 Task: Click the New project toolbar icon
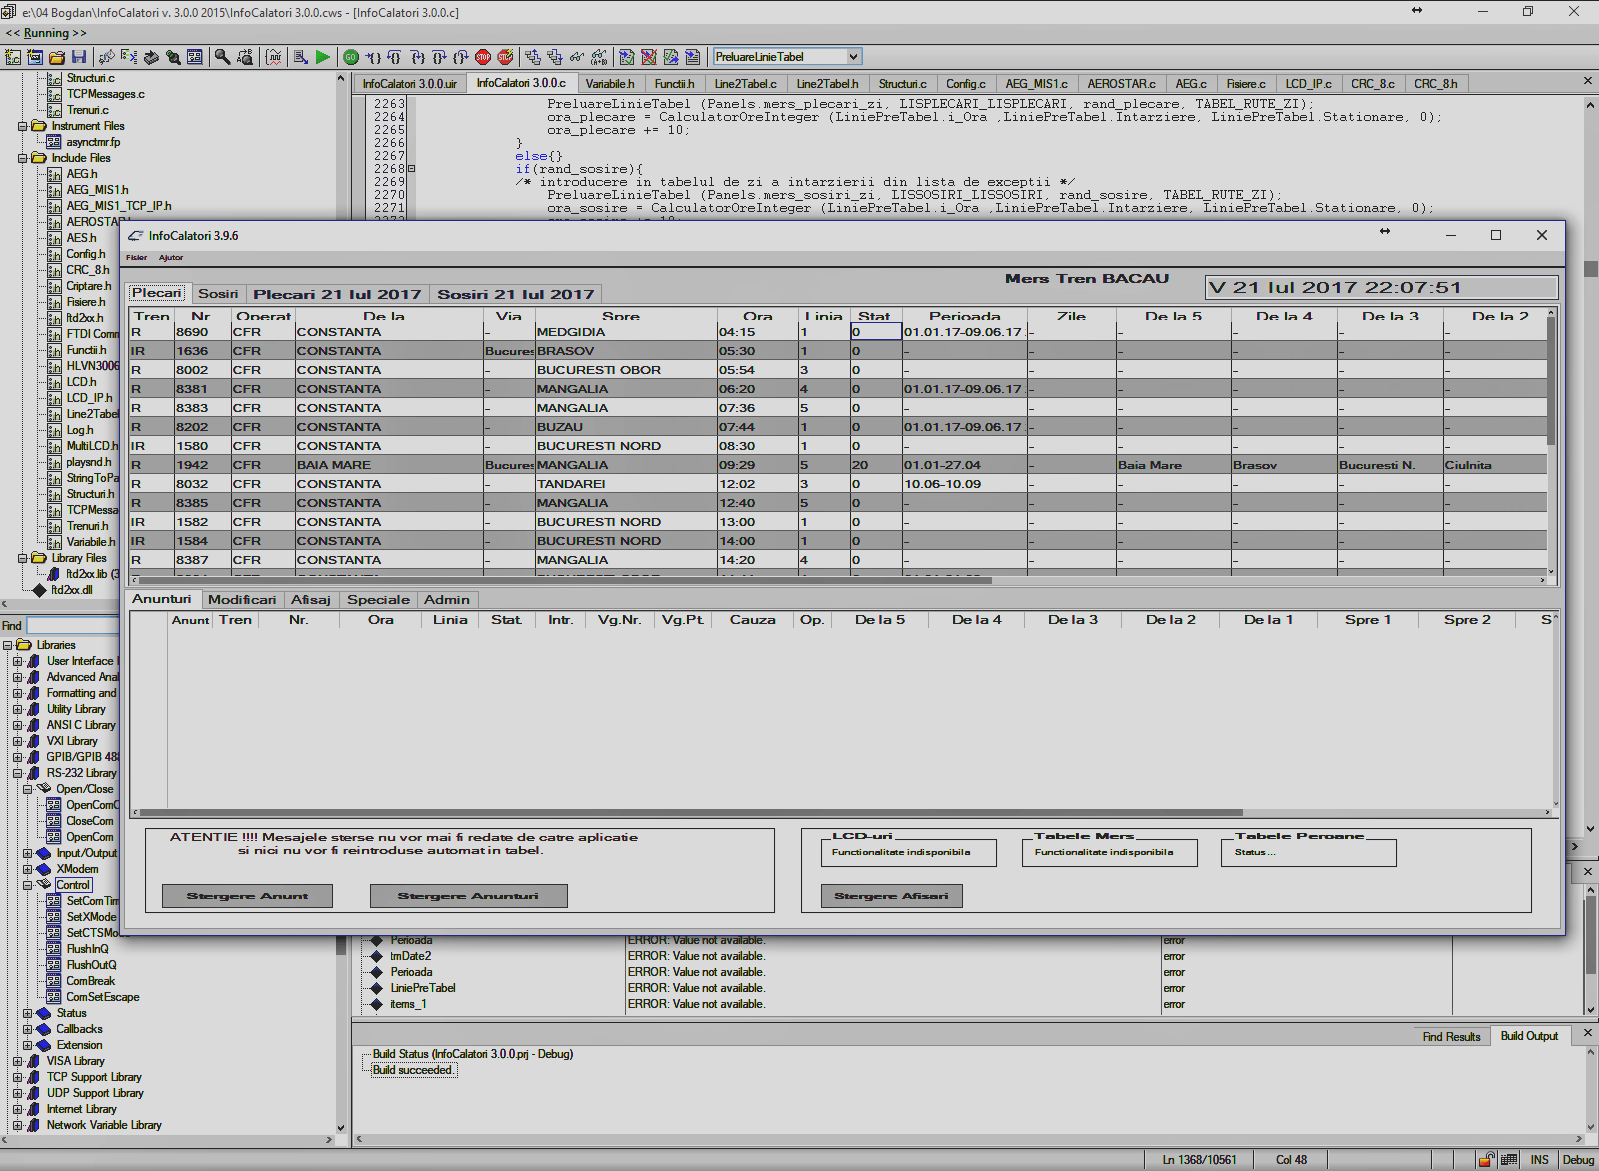(13, 57)
